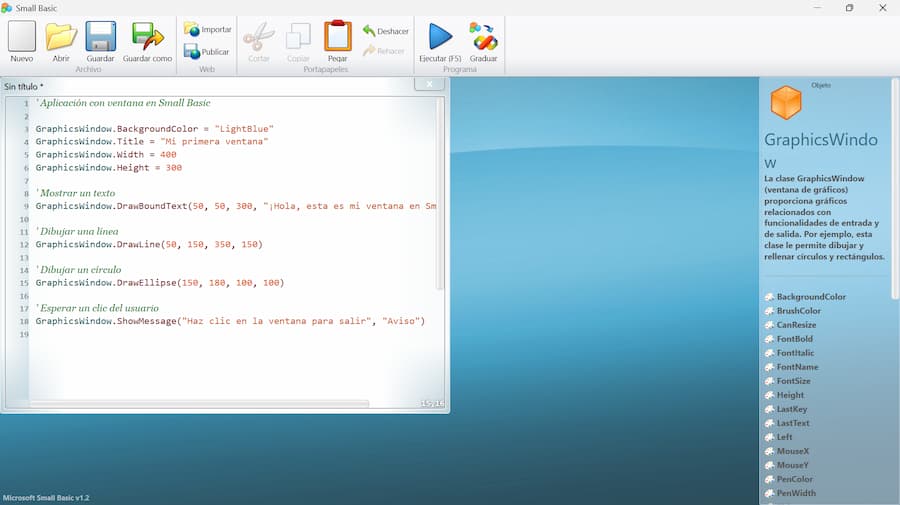Click the orange cube Objeto icon
Viewport: 900px width, 505px height.
786,102
